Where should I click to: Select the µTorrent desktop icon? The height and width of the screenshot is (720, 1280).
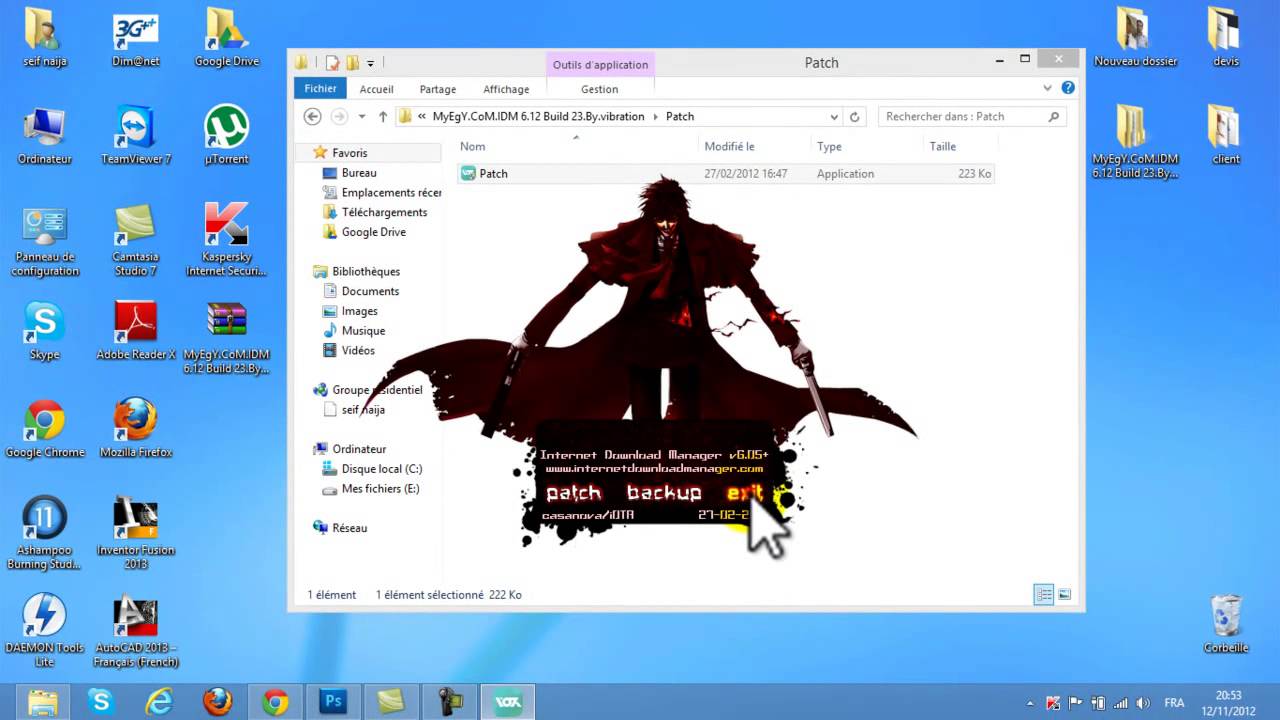click(x=227, y=136)
